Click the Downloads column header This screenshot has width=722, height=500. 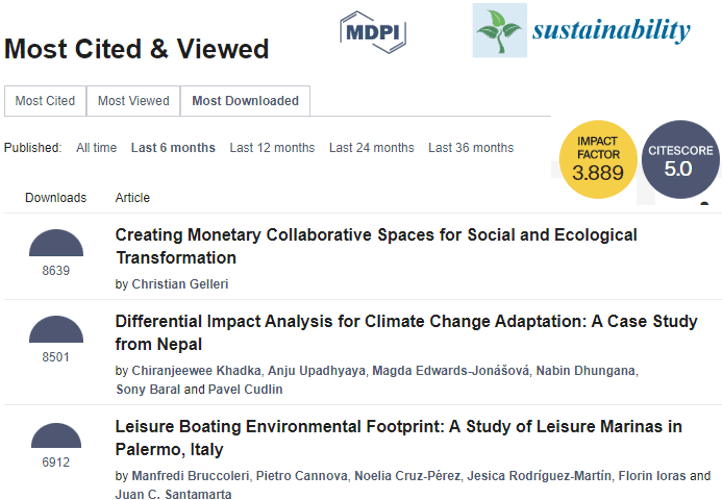(56, 198)
